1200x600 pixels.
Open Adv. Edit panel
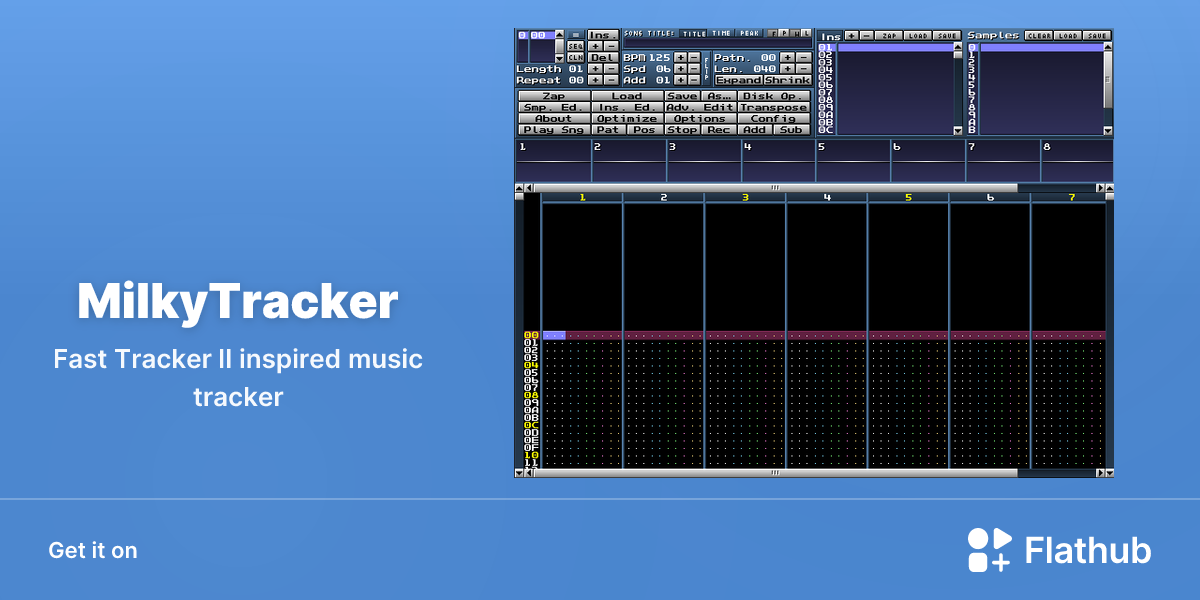coord(700,107)
